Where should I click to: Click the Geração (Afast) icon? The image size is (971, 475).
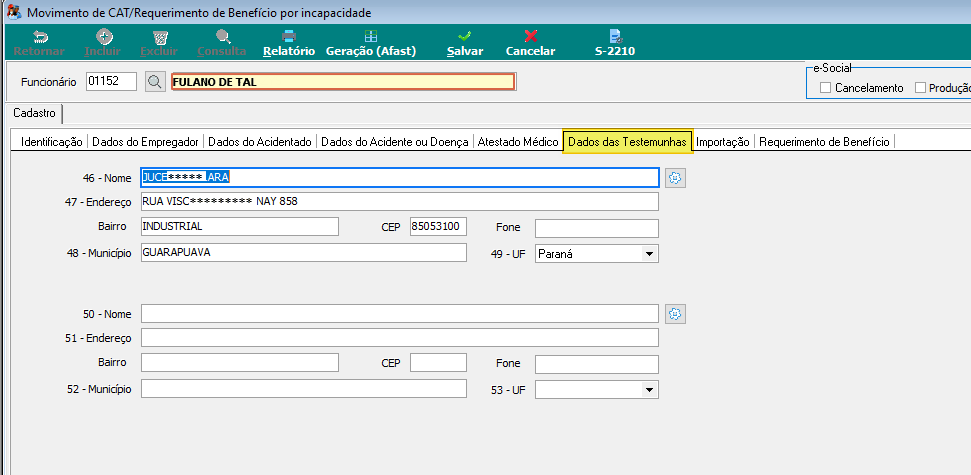(370, 37)
